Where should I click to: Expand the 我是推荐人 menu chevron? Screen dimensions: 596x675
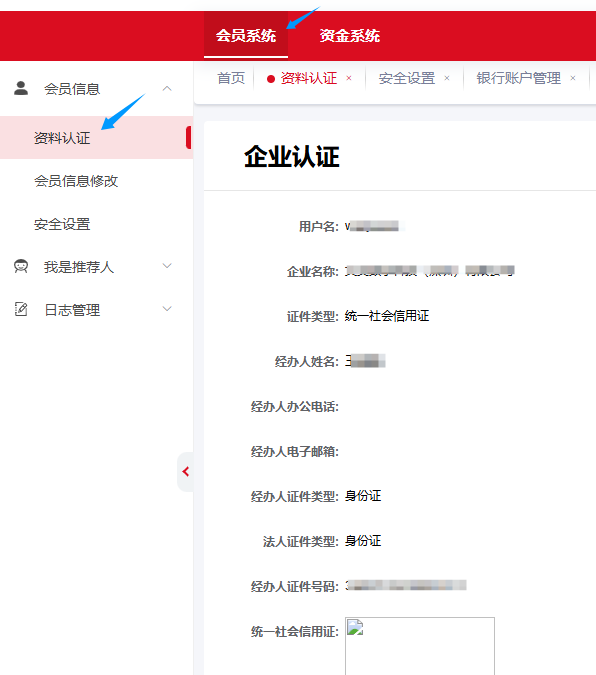[167, 266]
